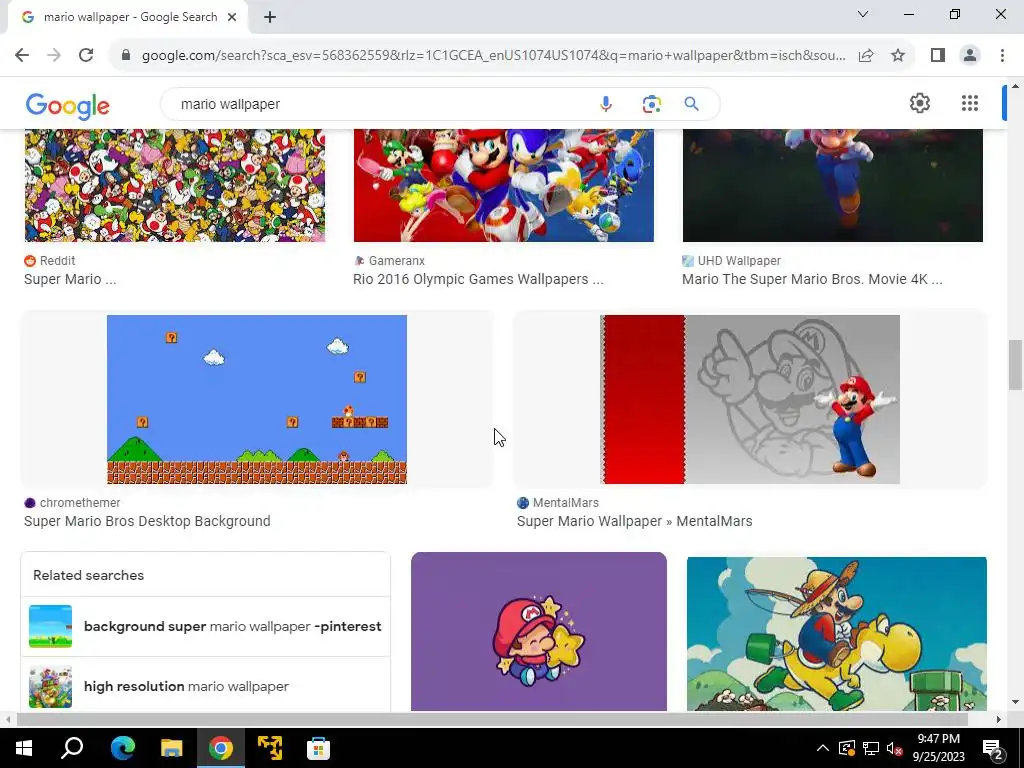This screenshot has width=1024, height=768.
Task: Click the scroll up arrow
Action: click(x=1015, y=86)
